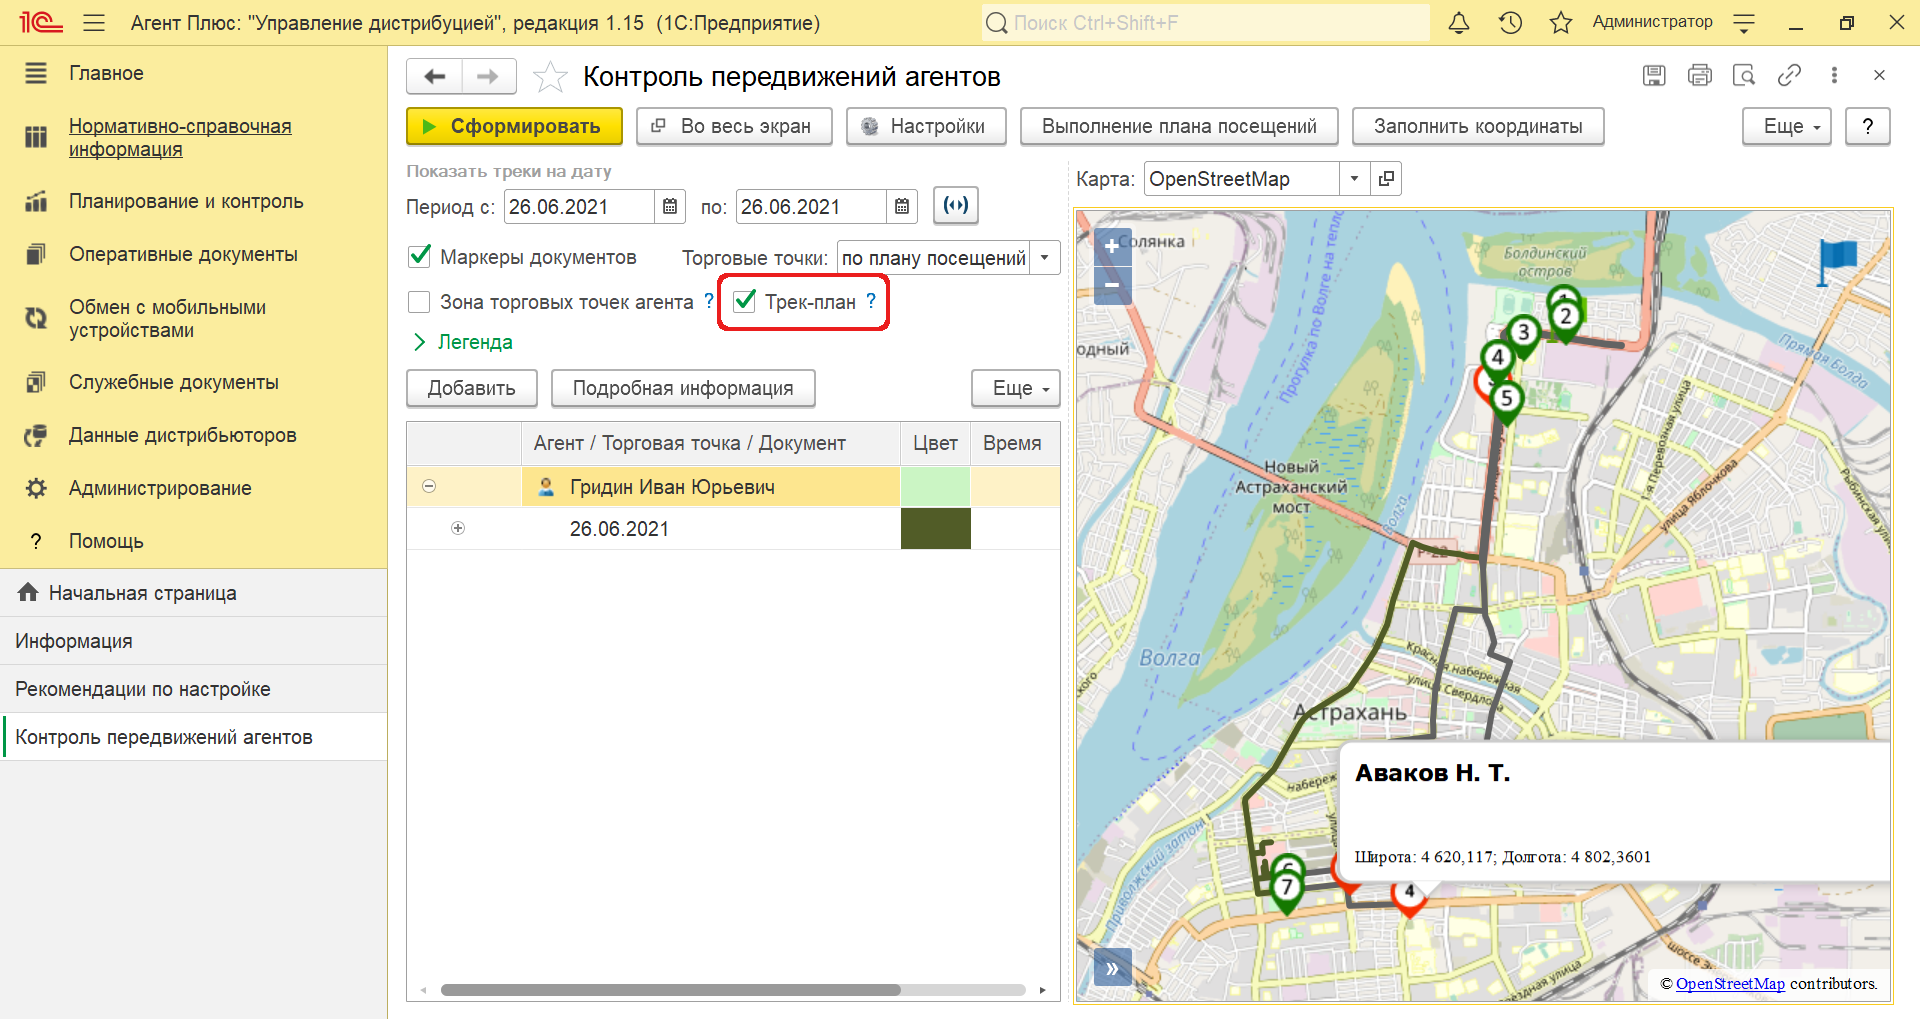
Task: Switch to Начальная страница tab
Action: (x=193, y=593)
